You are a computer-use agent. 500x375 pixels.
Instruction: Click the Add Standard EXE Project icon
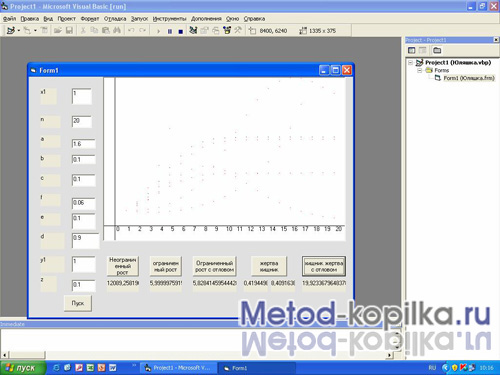click(x=11, y=31)
